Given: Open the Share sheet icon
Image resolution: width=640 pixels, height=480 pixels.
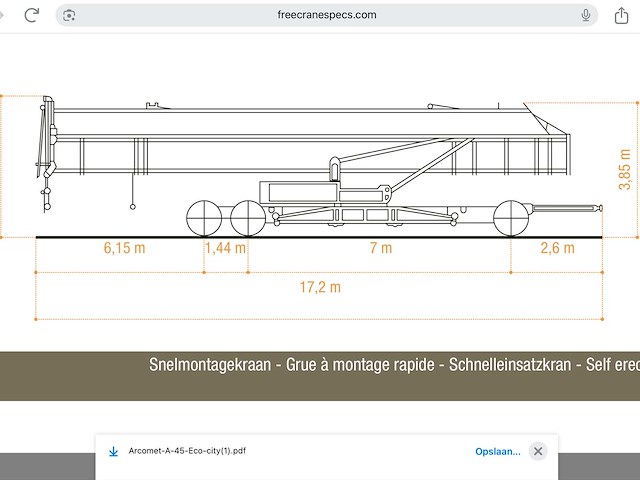Looking at the screenshot, I should pyautogui.click(x=620, y=15).
